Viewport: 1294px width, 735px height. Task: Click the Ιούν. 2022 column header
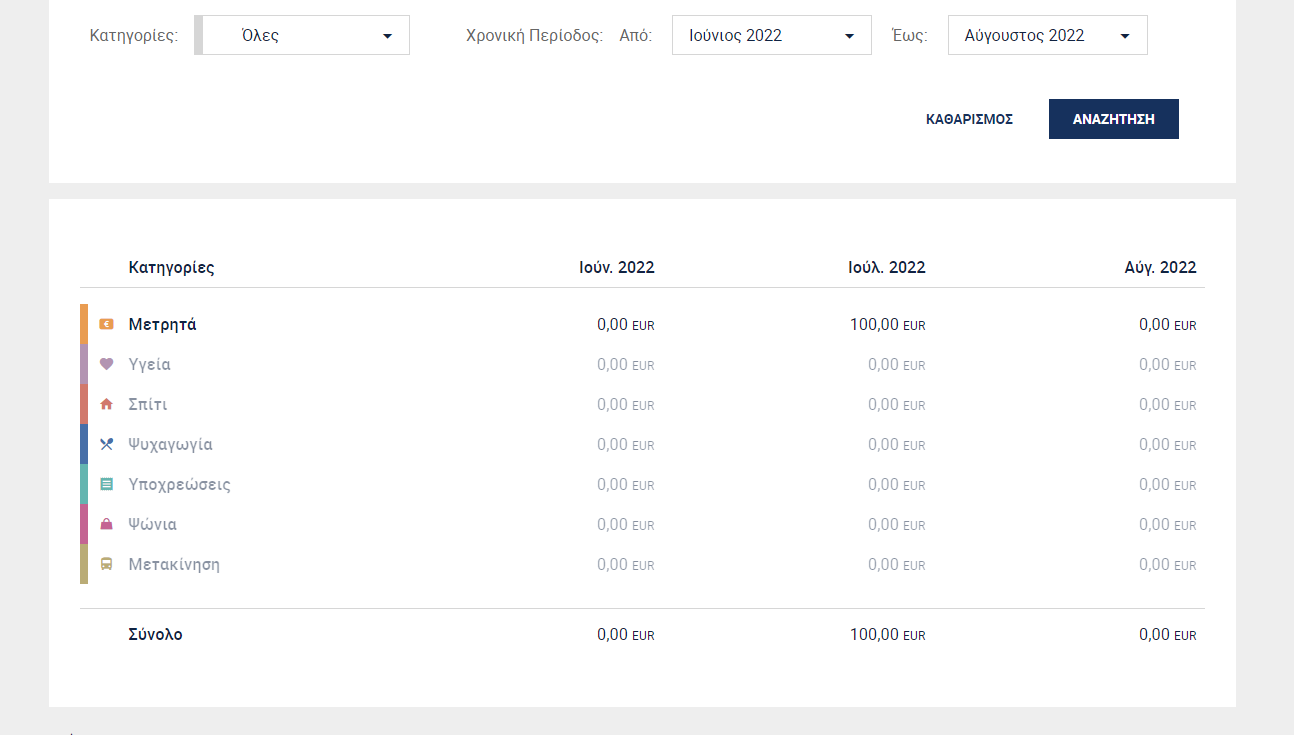pyautogui.click(x=617, y=267)
